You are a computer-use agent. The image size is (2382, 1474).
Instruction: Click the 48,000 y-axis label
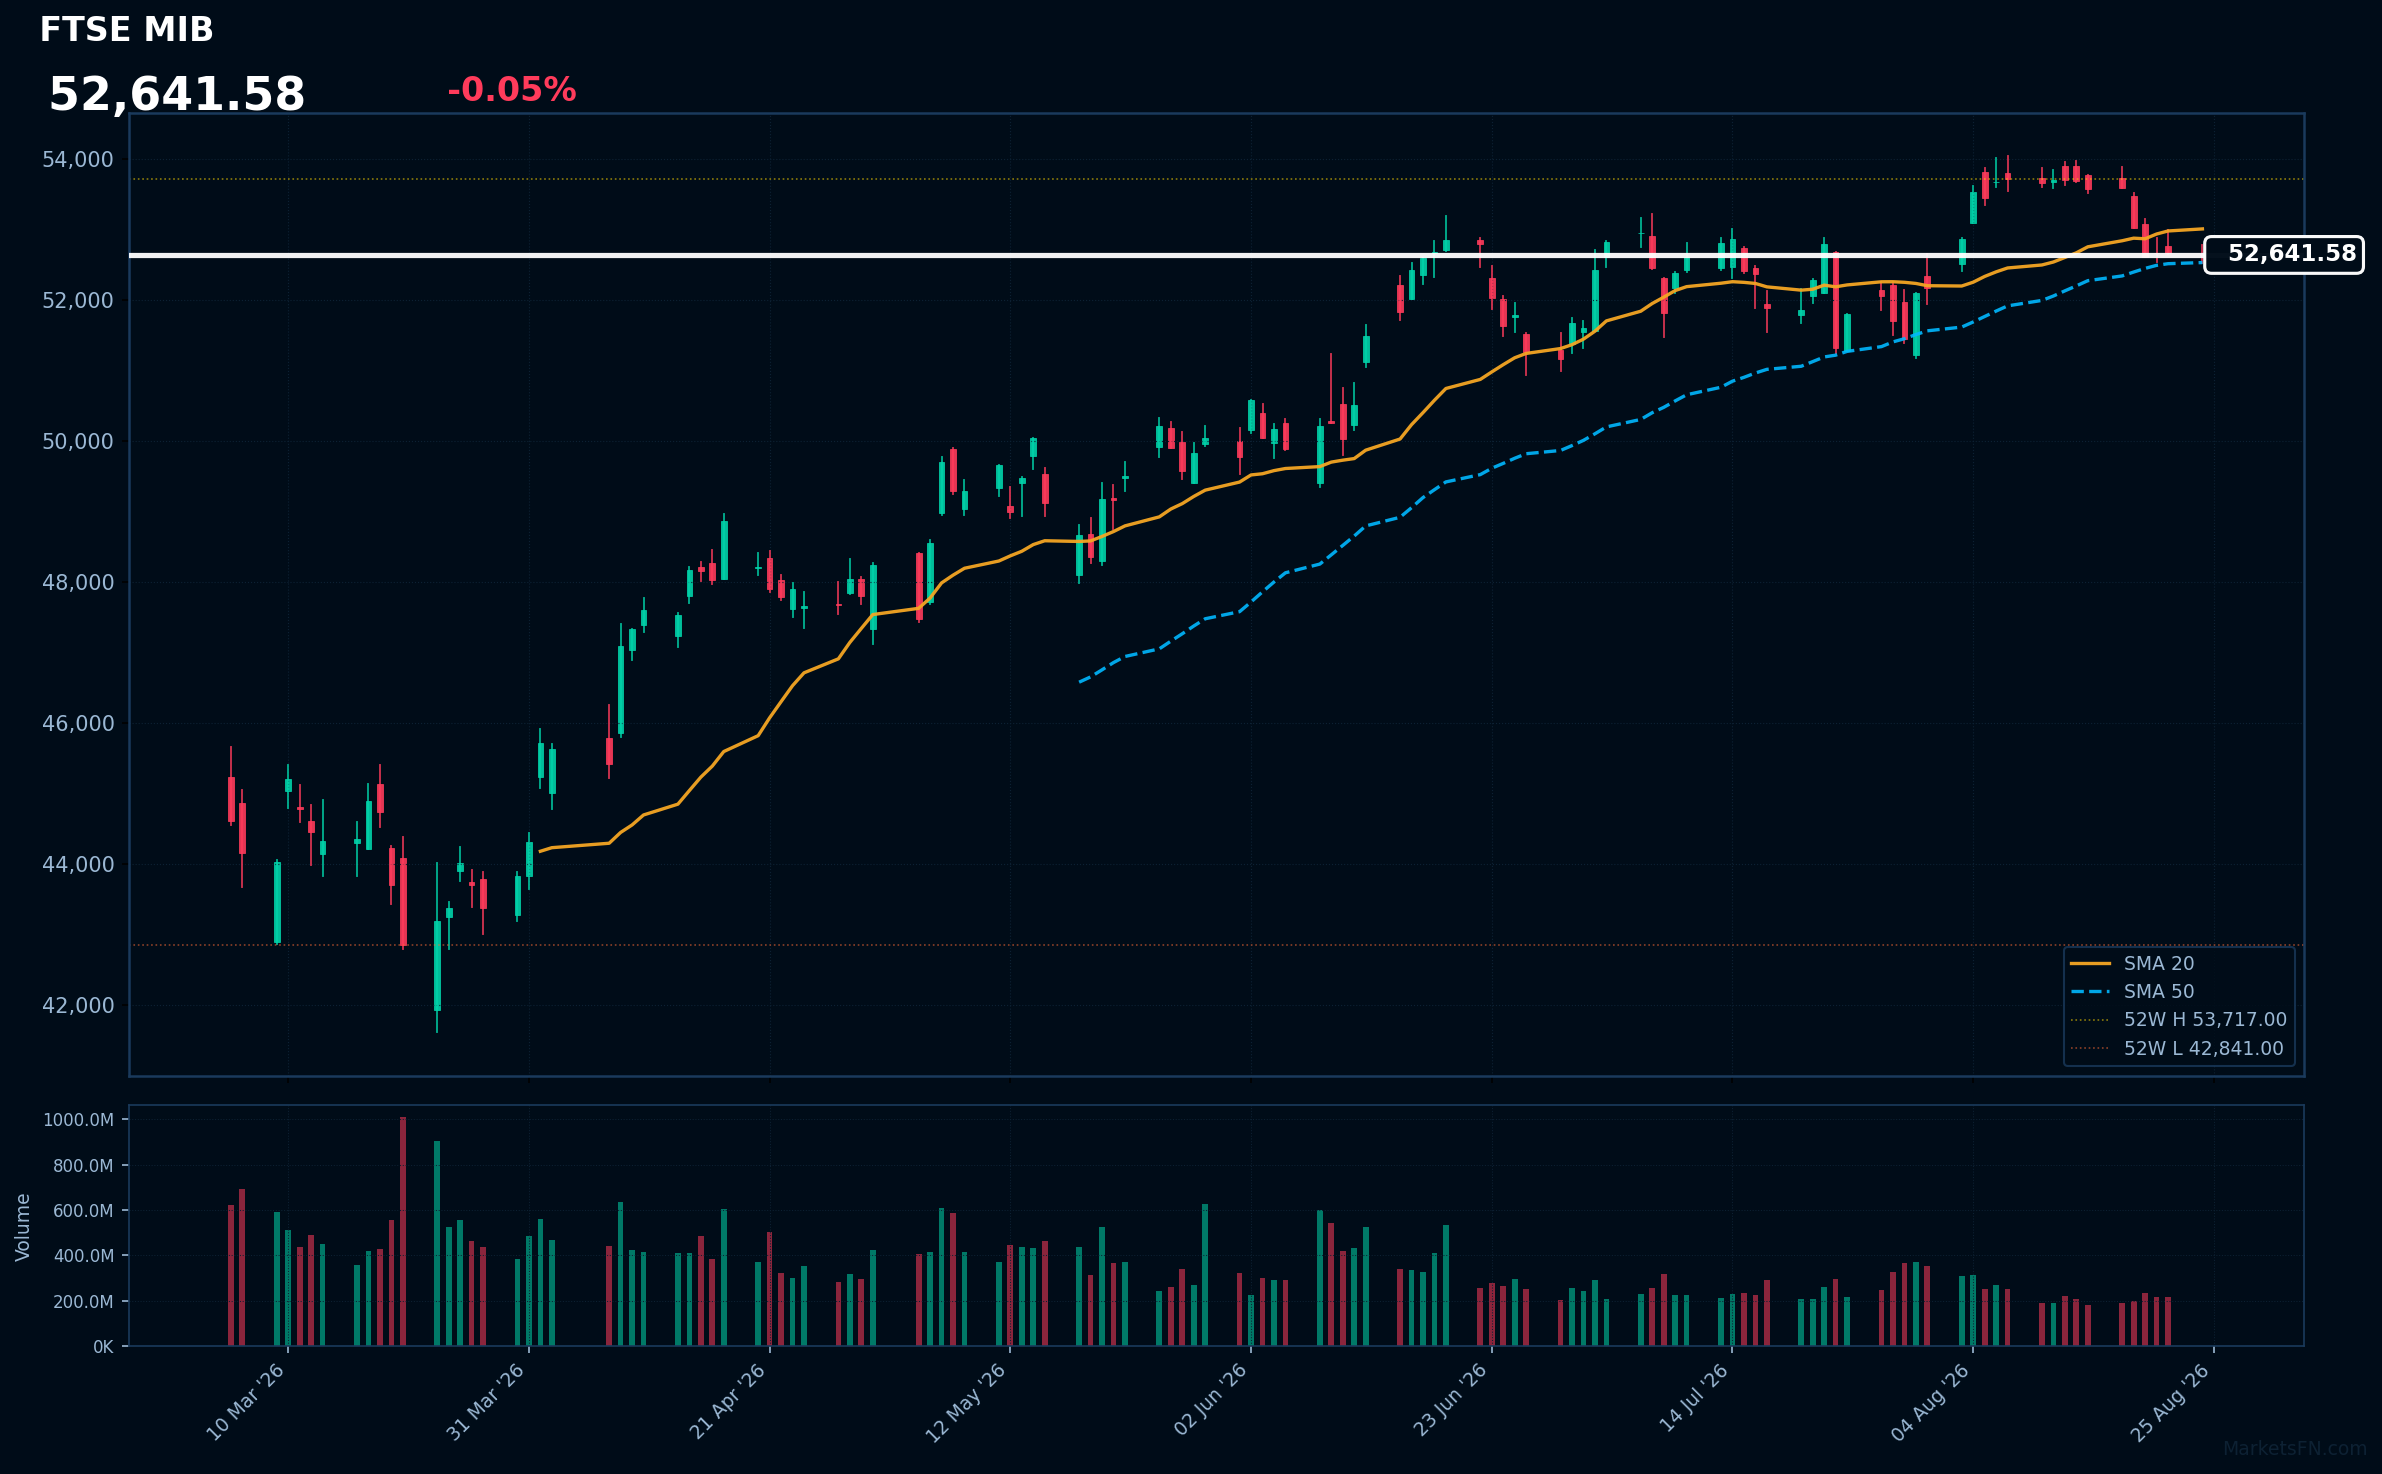click(78, 583)
